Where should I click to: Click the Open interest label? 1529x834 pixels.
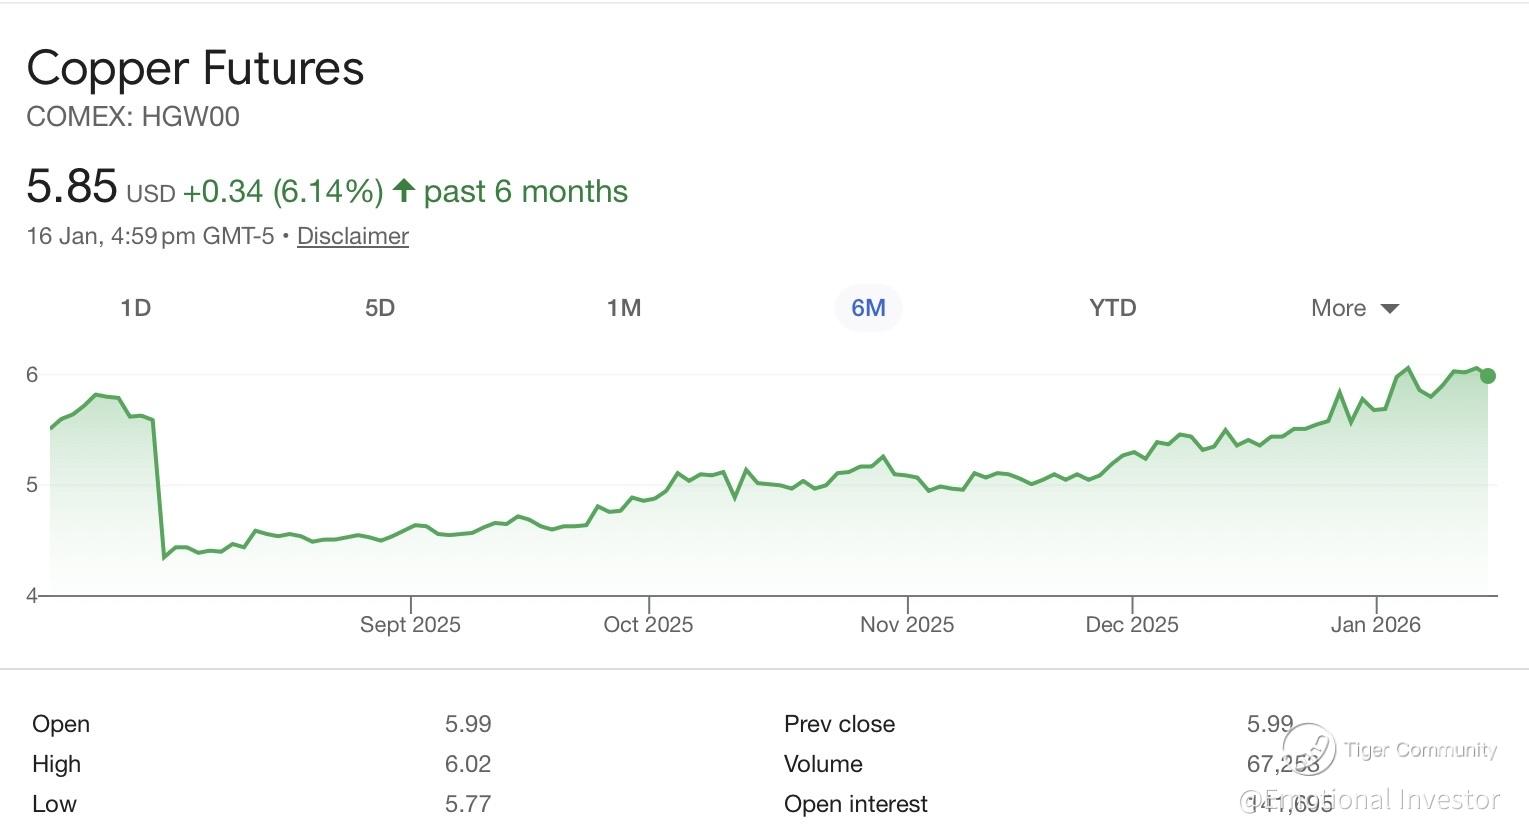856,804
